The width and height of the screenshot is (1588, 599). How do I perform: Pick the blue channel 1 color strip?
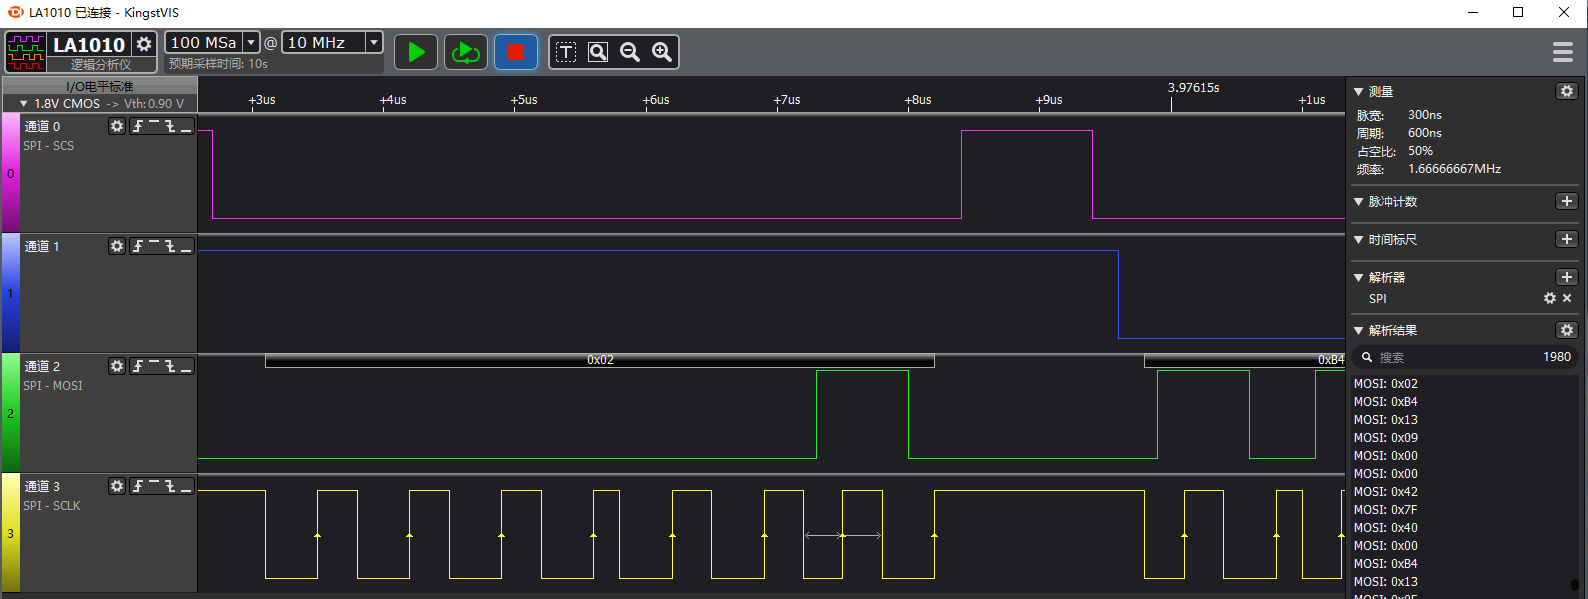click(10, 293)
